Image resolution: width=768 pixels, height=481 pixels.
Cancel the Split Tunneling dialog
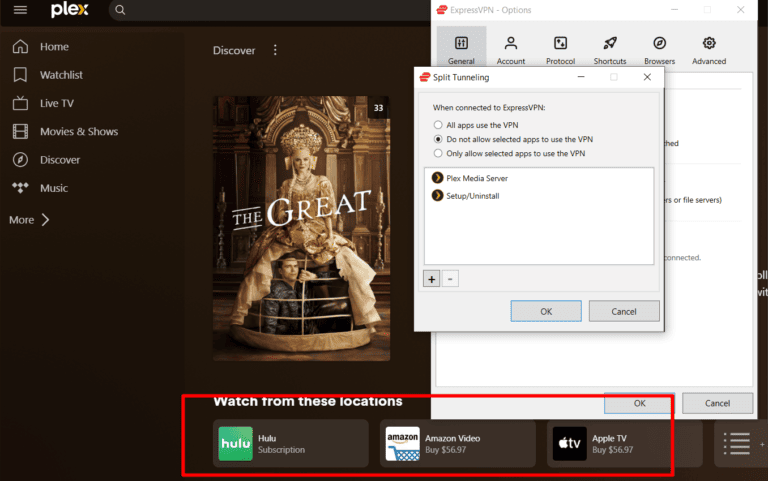tap(624, 311)
